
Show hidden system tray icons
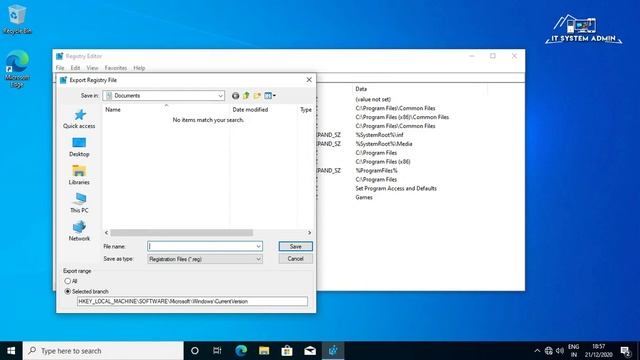[x=537, y=351]
